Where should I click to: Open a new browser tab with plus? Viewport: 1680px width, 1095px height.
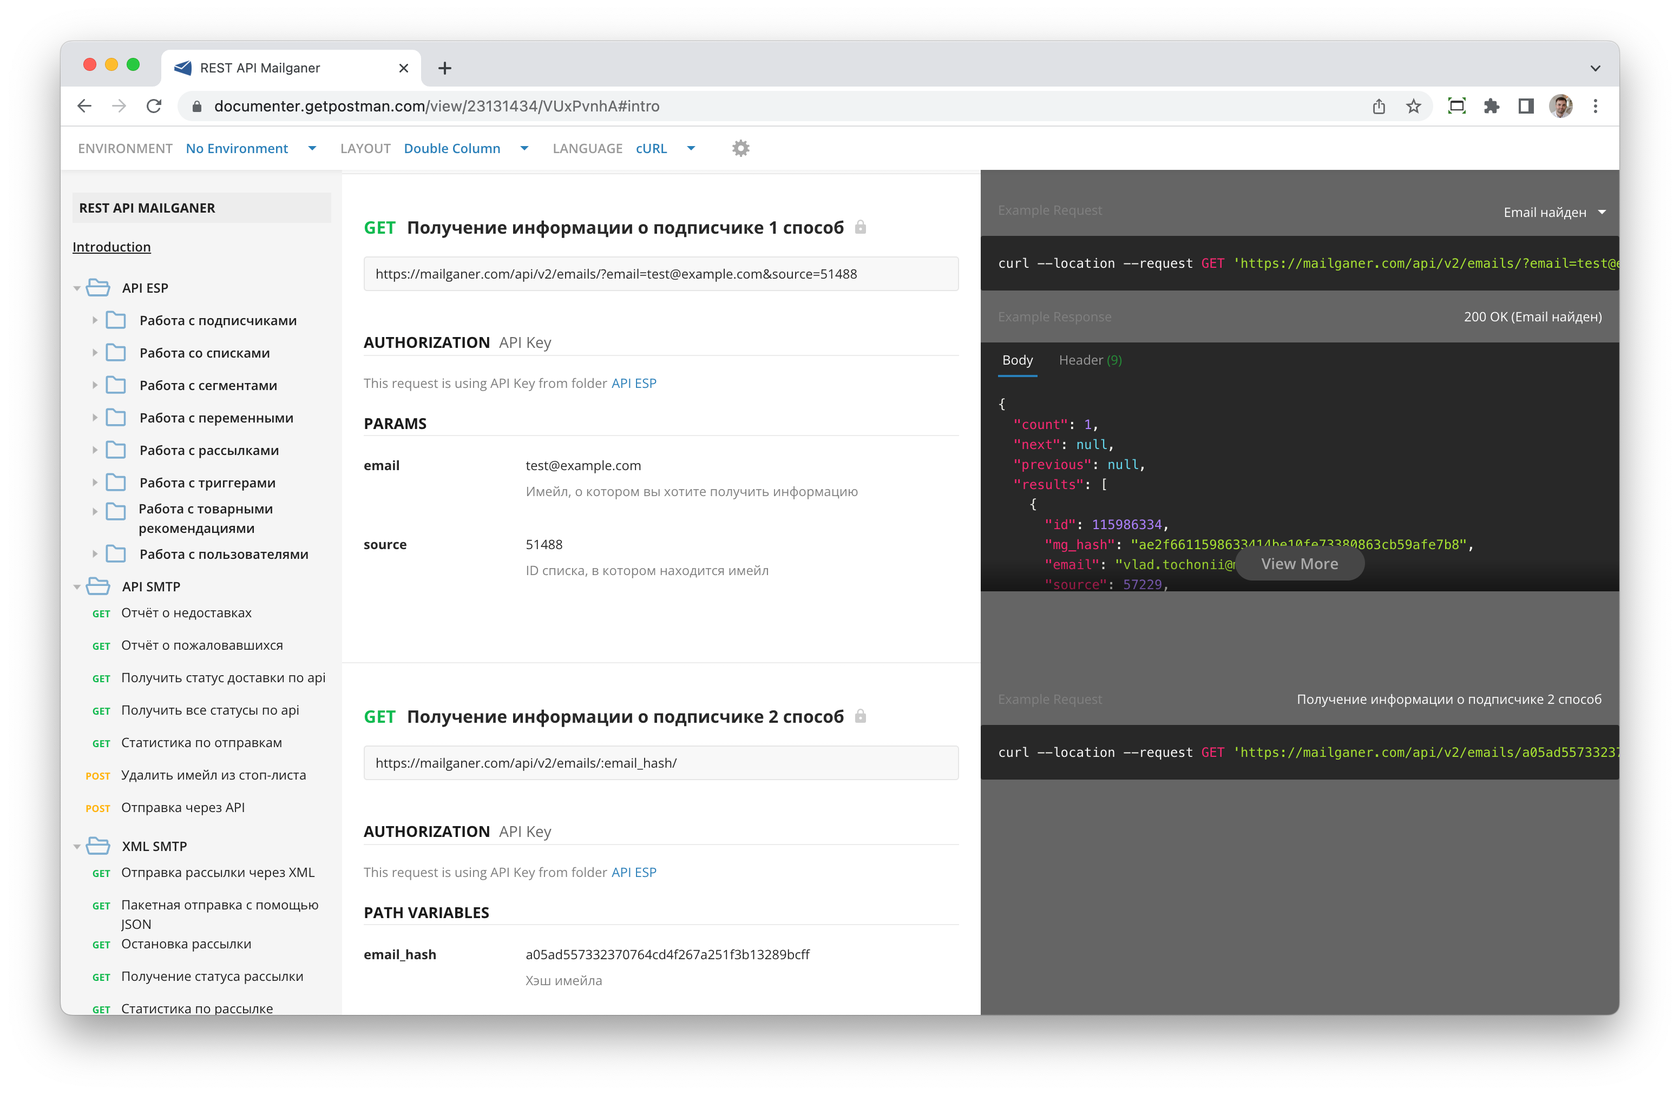tap(445, 68)
